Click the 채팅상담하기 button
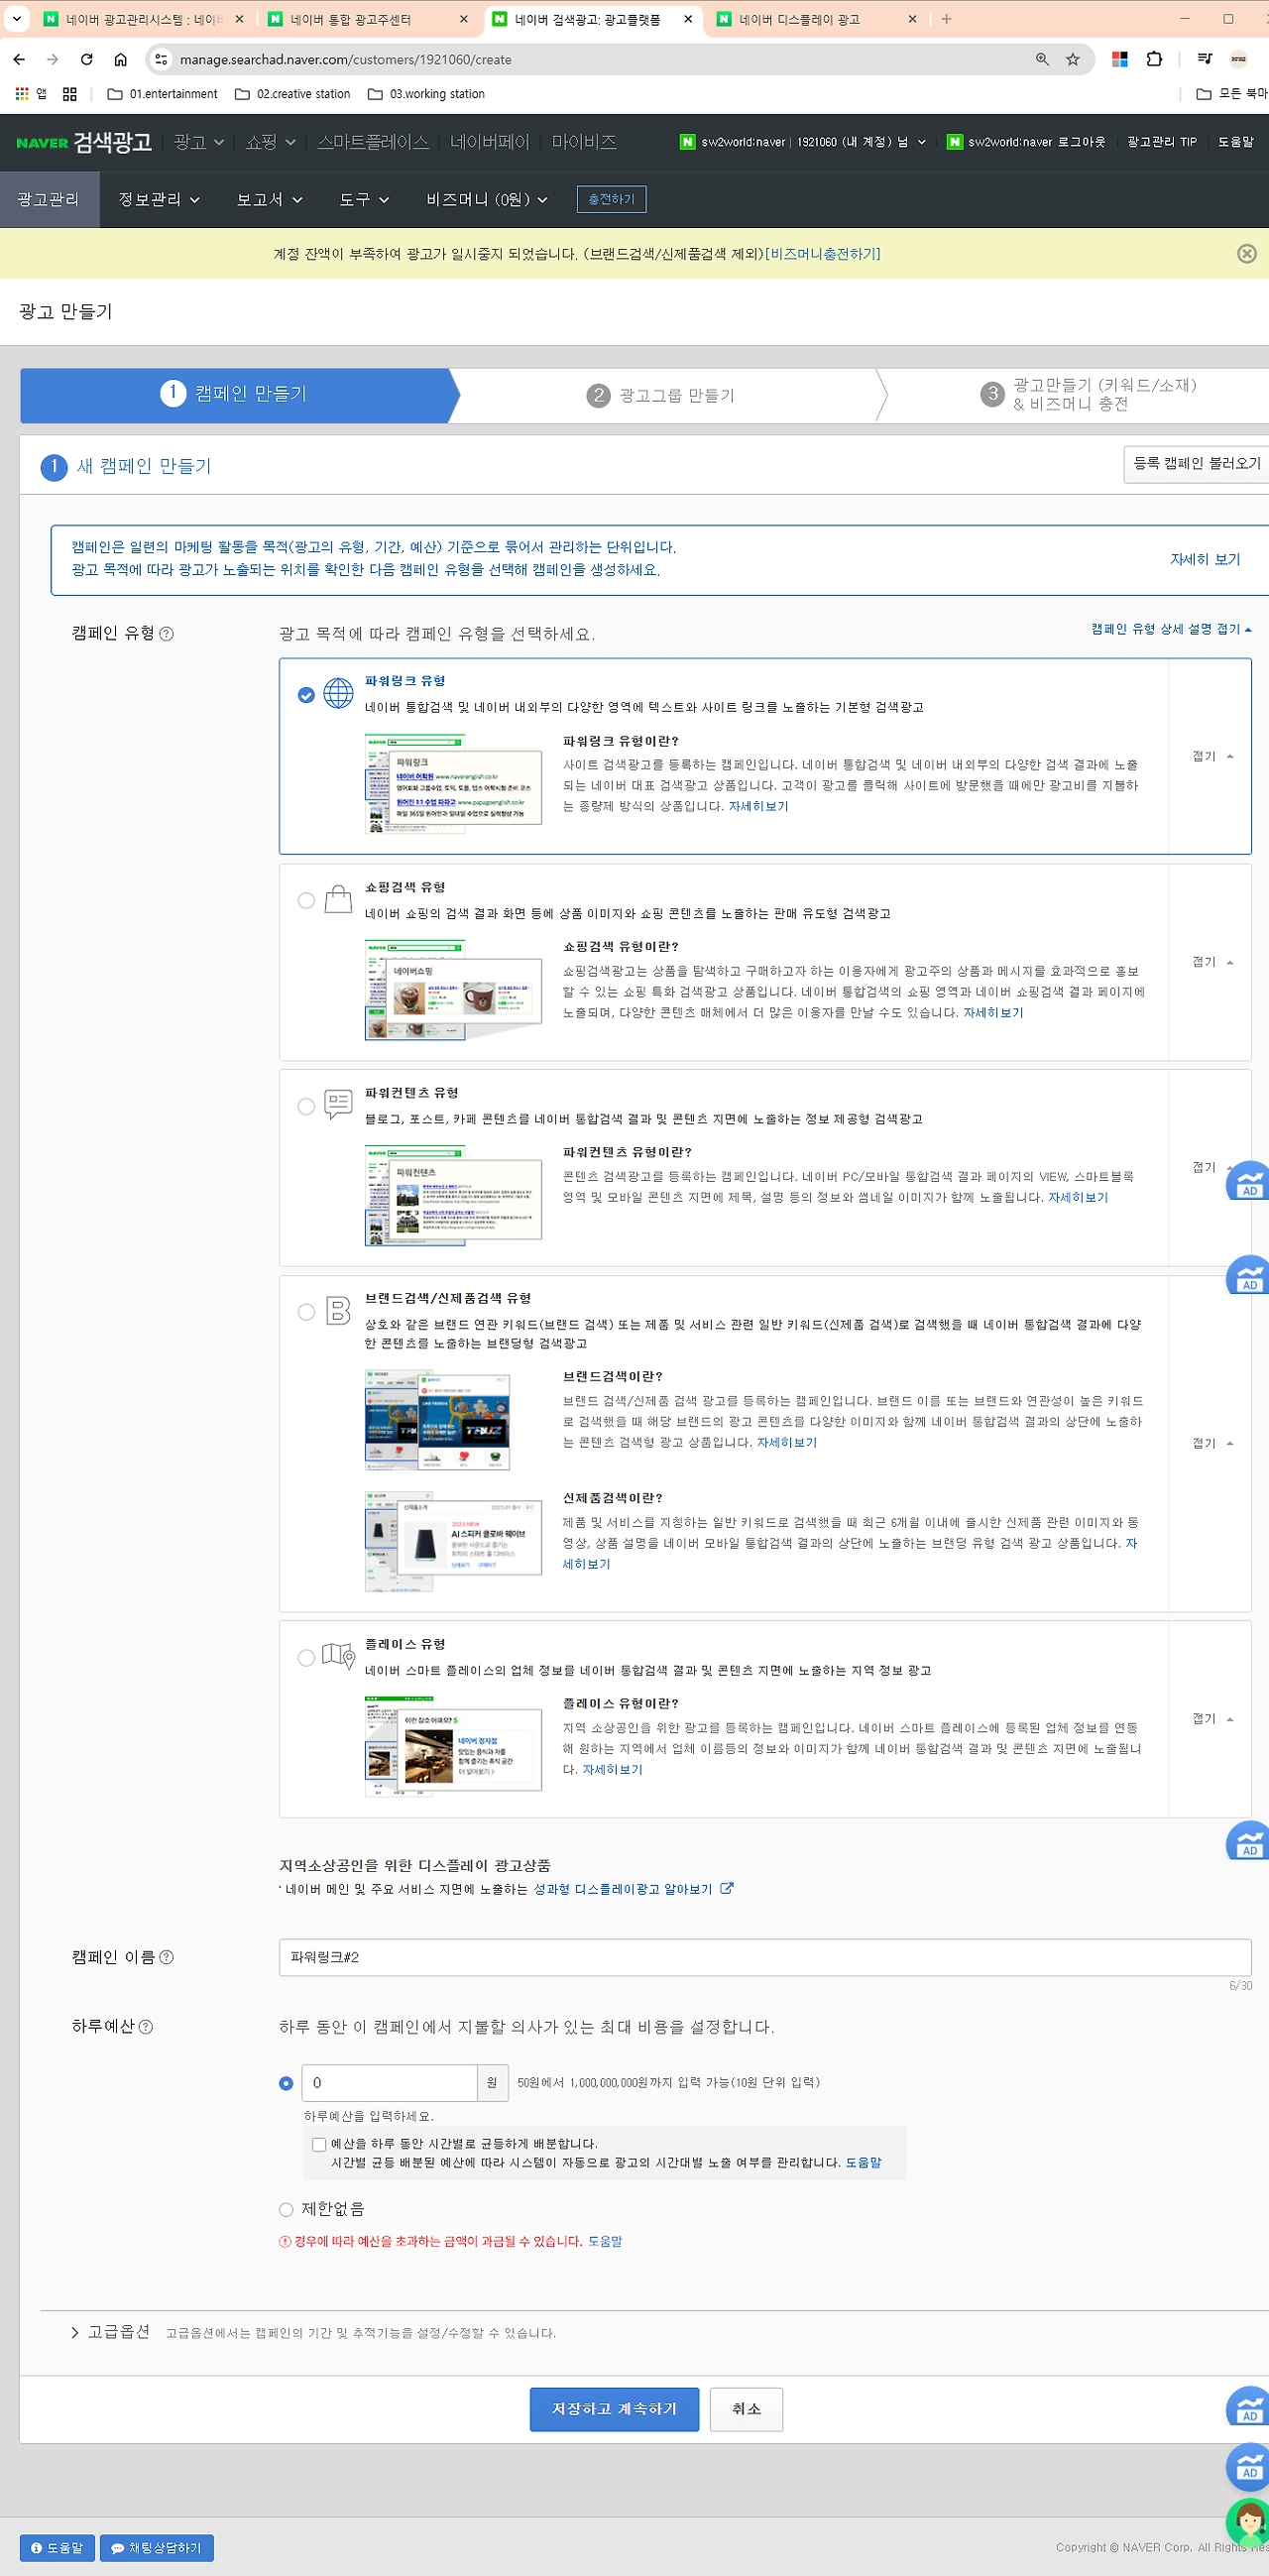1269x2576 pixels. [157, 2548]
